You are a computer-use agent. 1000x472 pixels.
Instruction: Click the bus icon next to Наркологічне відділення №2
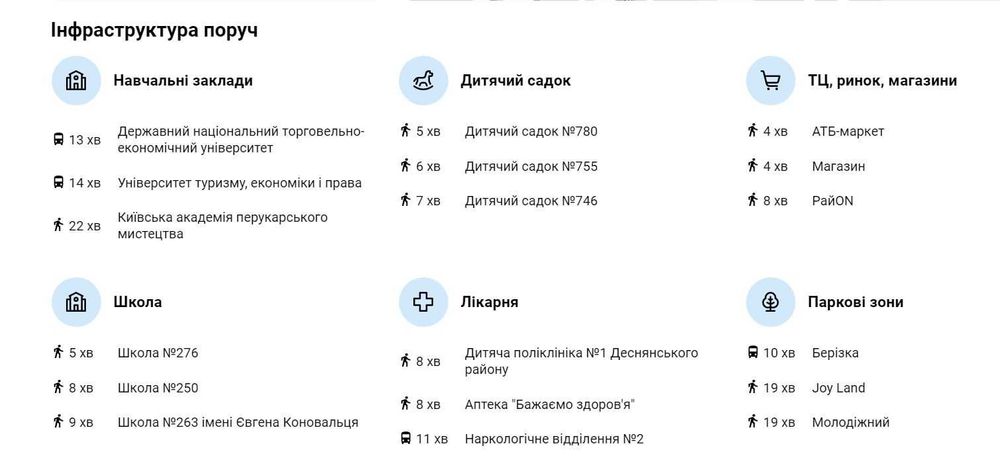click(x=406, y=439)
